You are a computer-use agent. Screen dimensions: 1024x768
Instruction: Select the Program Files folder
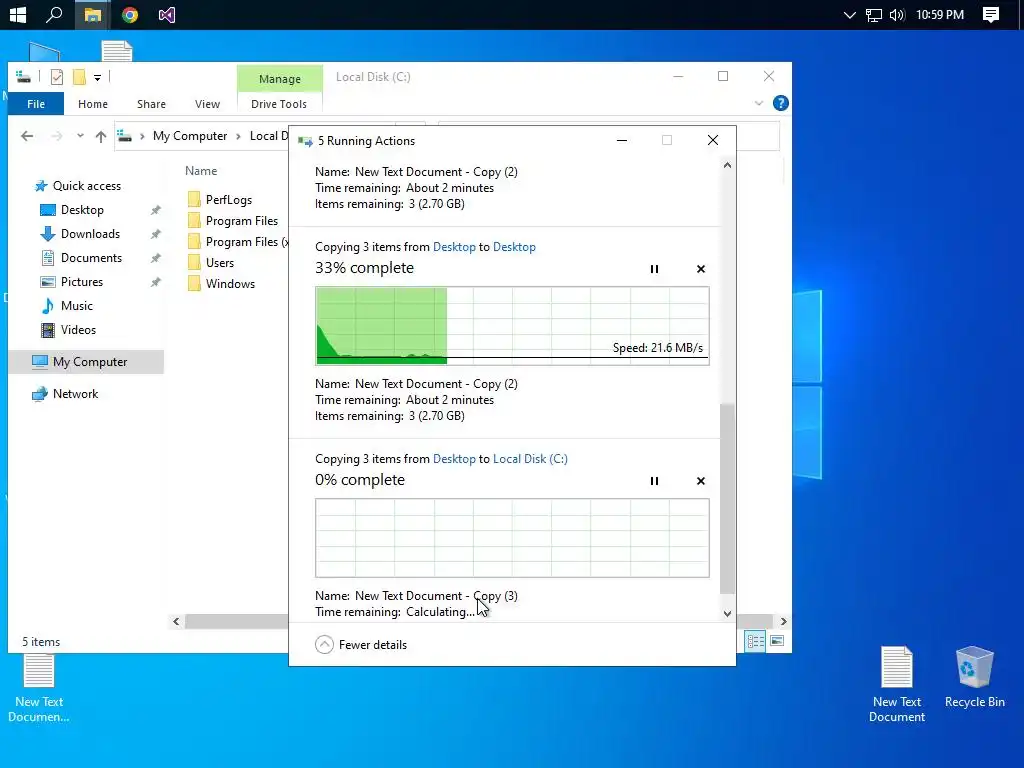pos(242,221)
